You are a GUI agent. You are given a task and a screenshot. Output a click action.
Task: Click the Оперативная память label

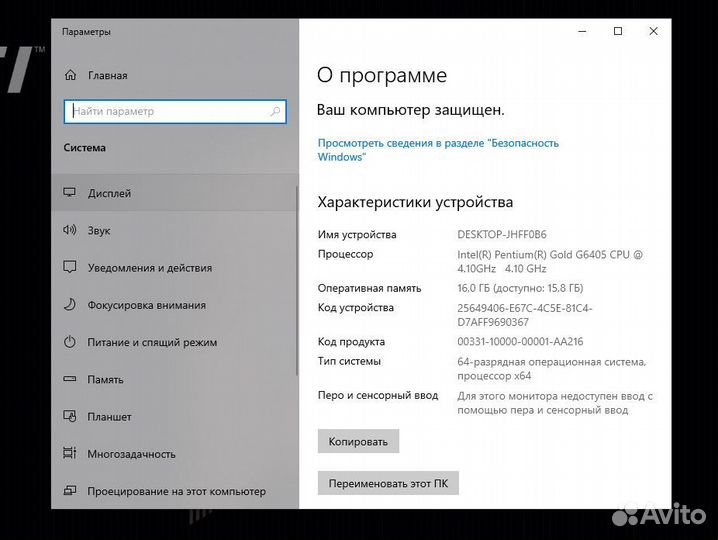pyautogui.click(x=370, y=288)
